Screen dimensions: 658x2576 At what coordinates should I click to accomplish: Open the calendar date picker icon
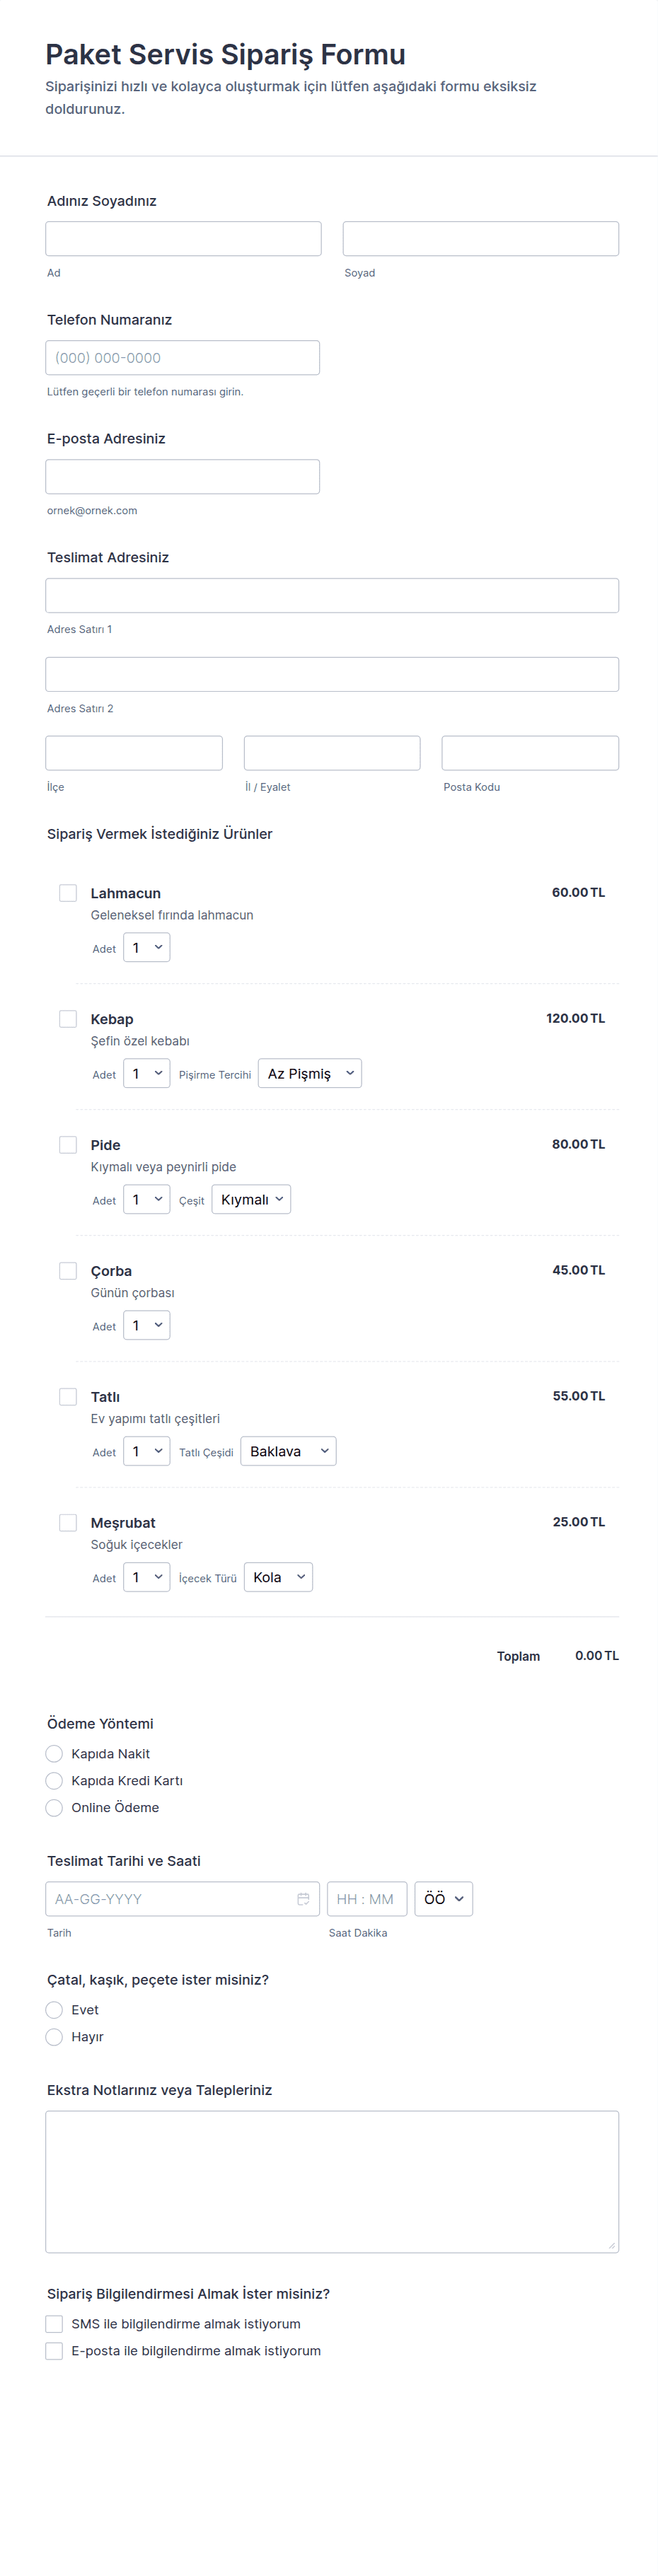[x=303, y=1899]
